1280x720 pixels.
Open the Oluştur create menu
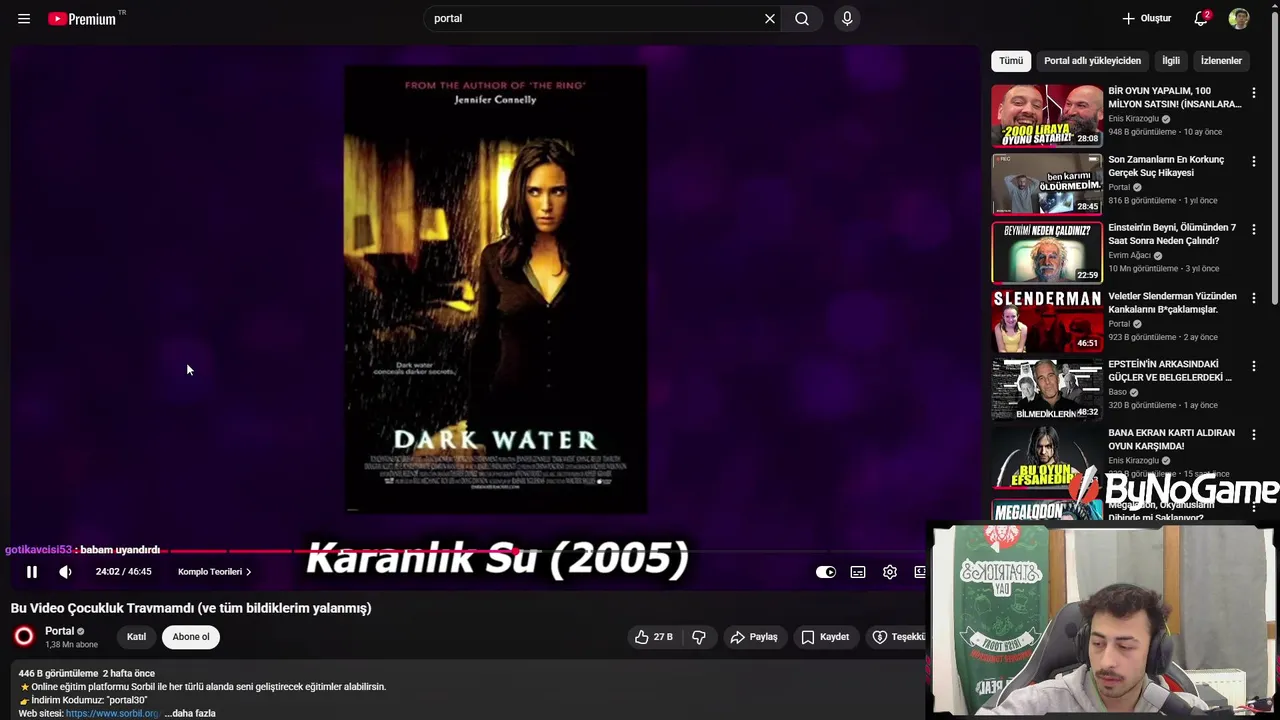point(1146,18)
